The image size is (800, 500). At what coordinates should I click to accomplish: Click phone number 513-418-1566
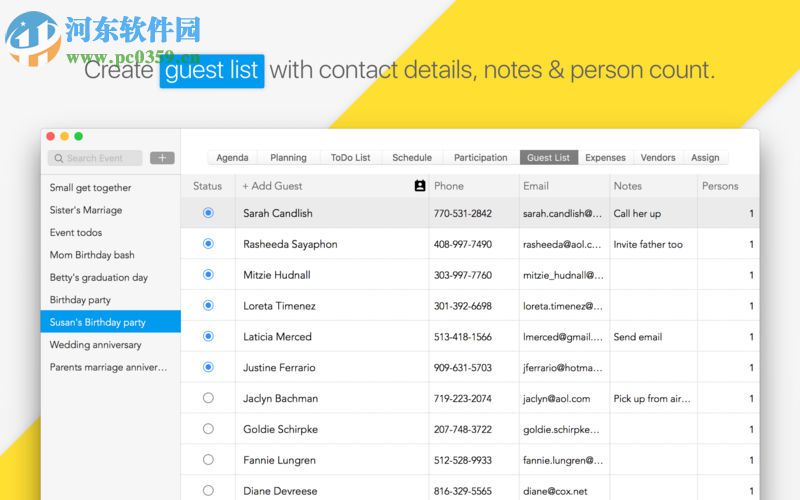click(463, 337)
